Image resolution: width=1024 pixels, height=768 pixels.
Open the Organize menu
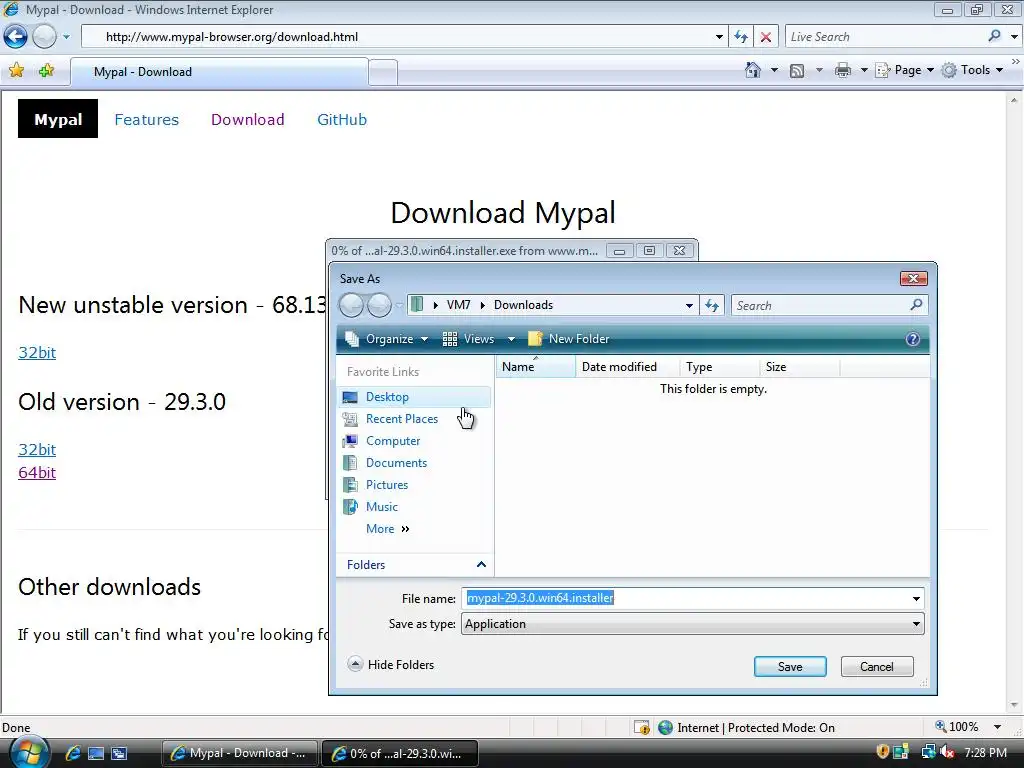(387, 339)
